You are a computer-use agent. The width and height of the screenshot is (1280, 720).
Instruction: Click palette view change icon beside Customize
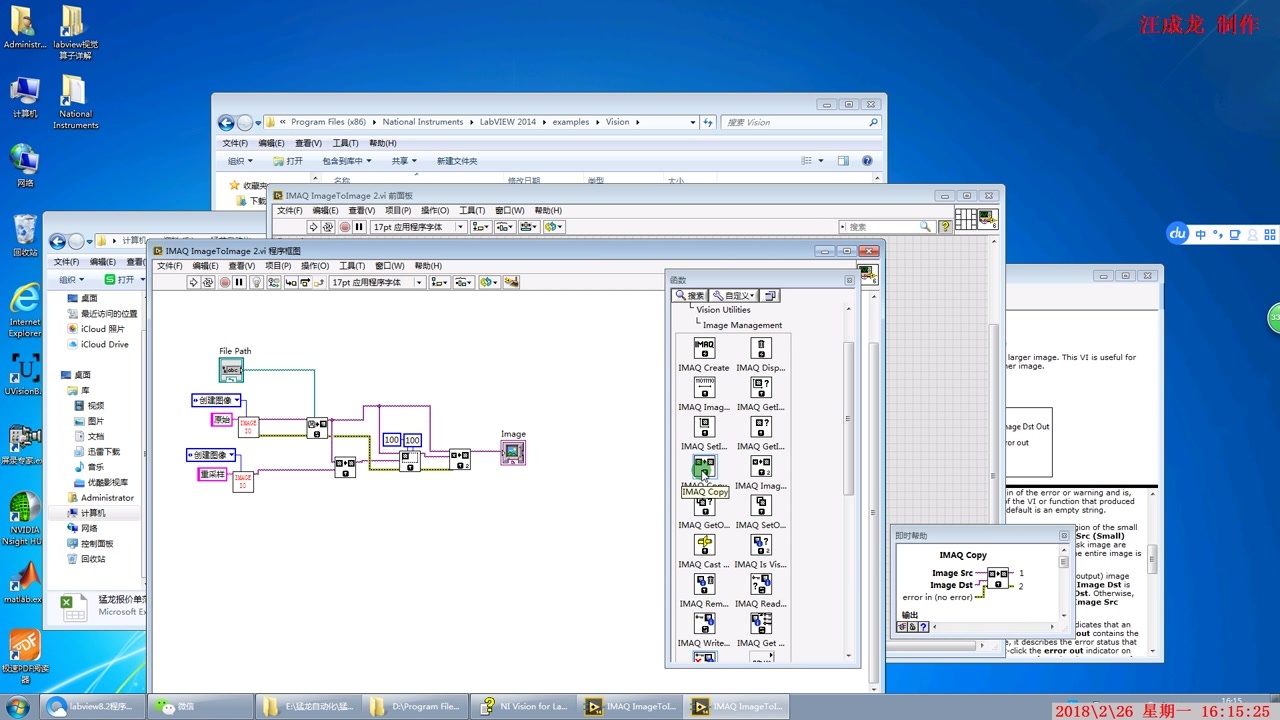[770, 295]
